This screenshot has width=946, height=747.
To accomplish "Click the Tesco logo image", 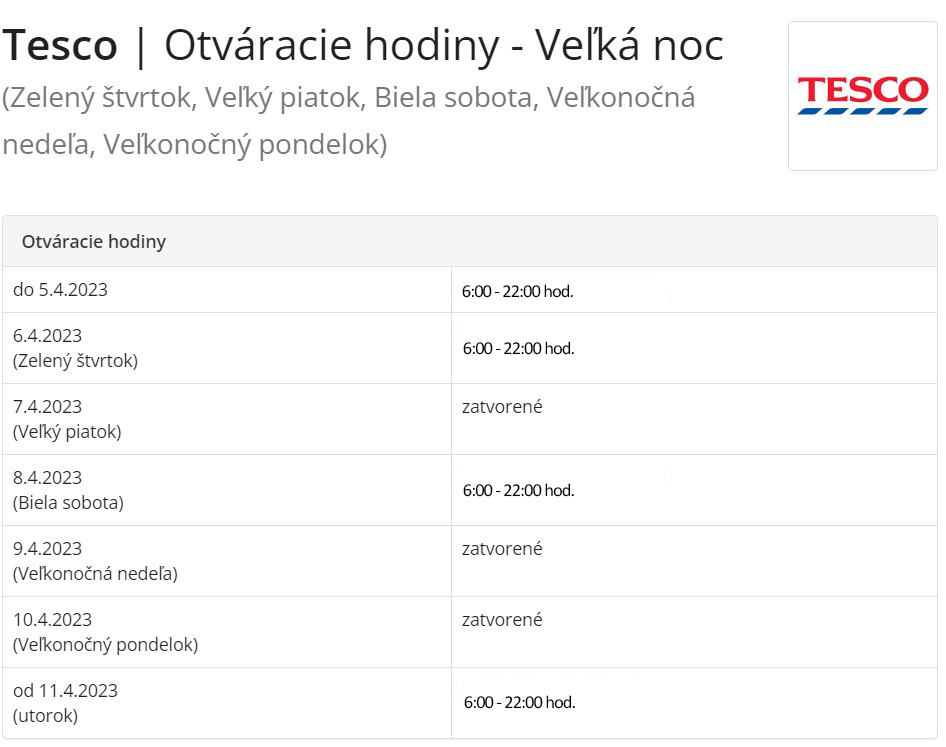I will 862,96.
